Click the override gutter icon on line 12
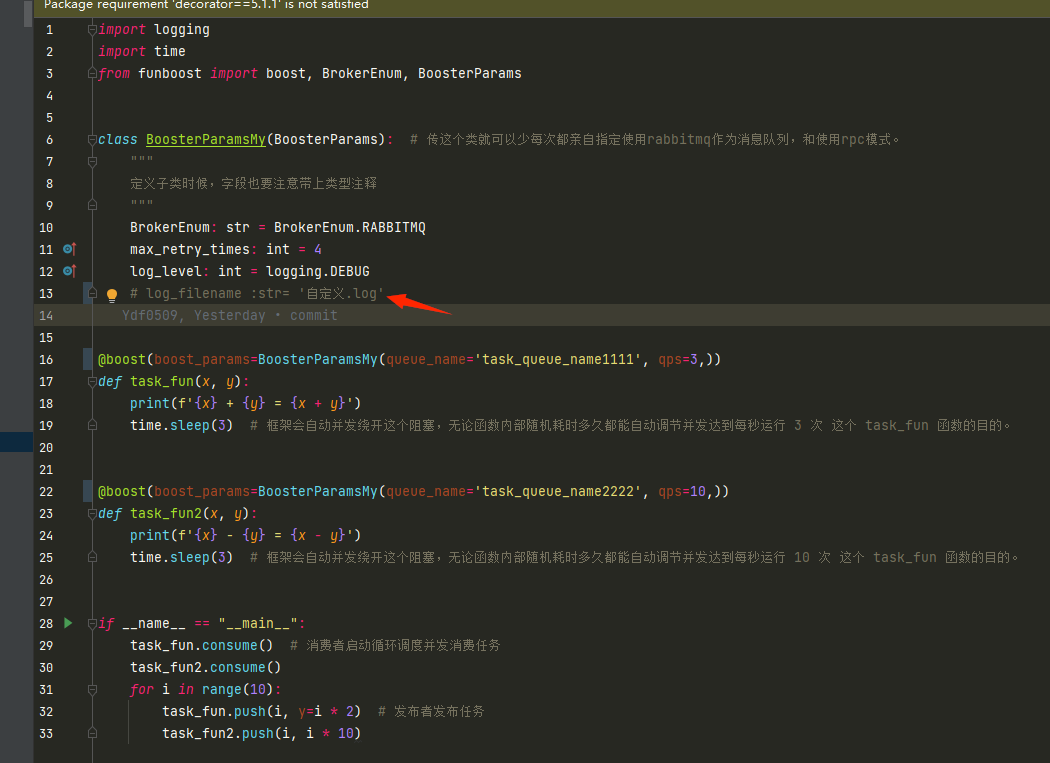Viewport: 1050px width, 763px height. click(70, 271)
